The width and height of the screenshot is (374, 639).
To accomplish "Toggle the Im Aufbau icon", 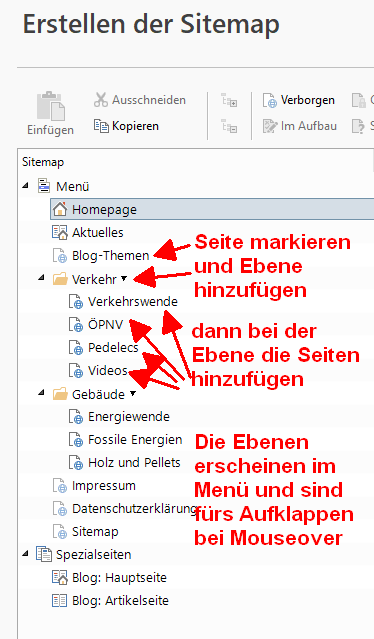I will [x=270, y=126].
